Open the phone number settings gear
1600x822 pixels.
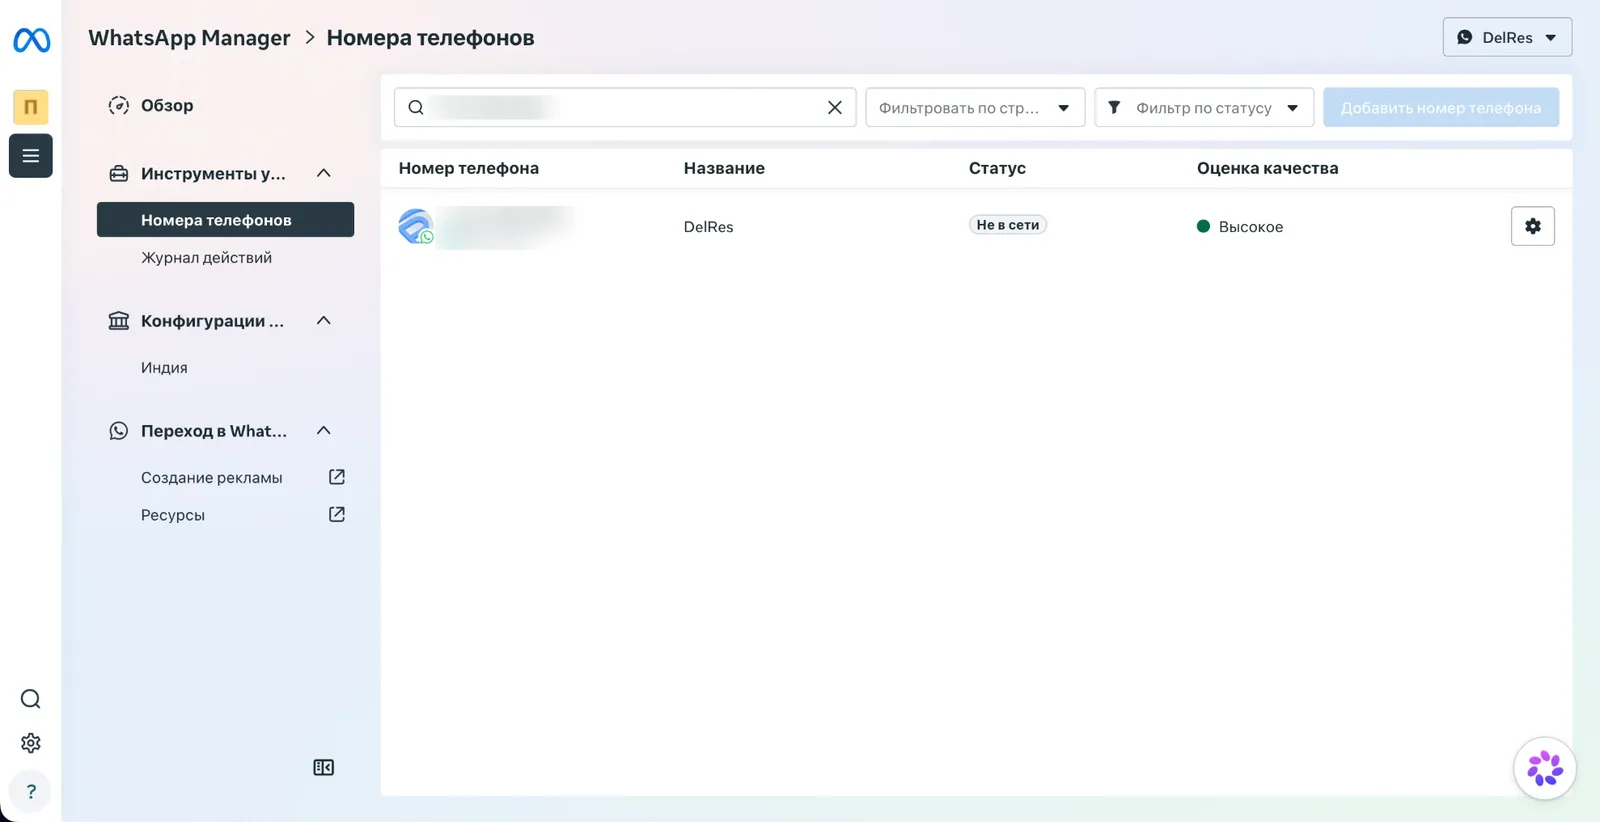coord(1532,226)
